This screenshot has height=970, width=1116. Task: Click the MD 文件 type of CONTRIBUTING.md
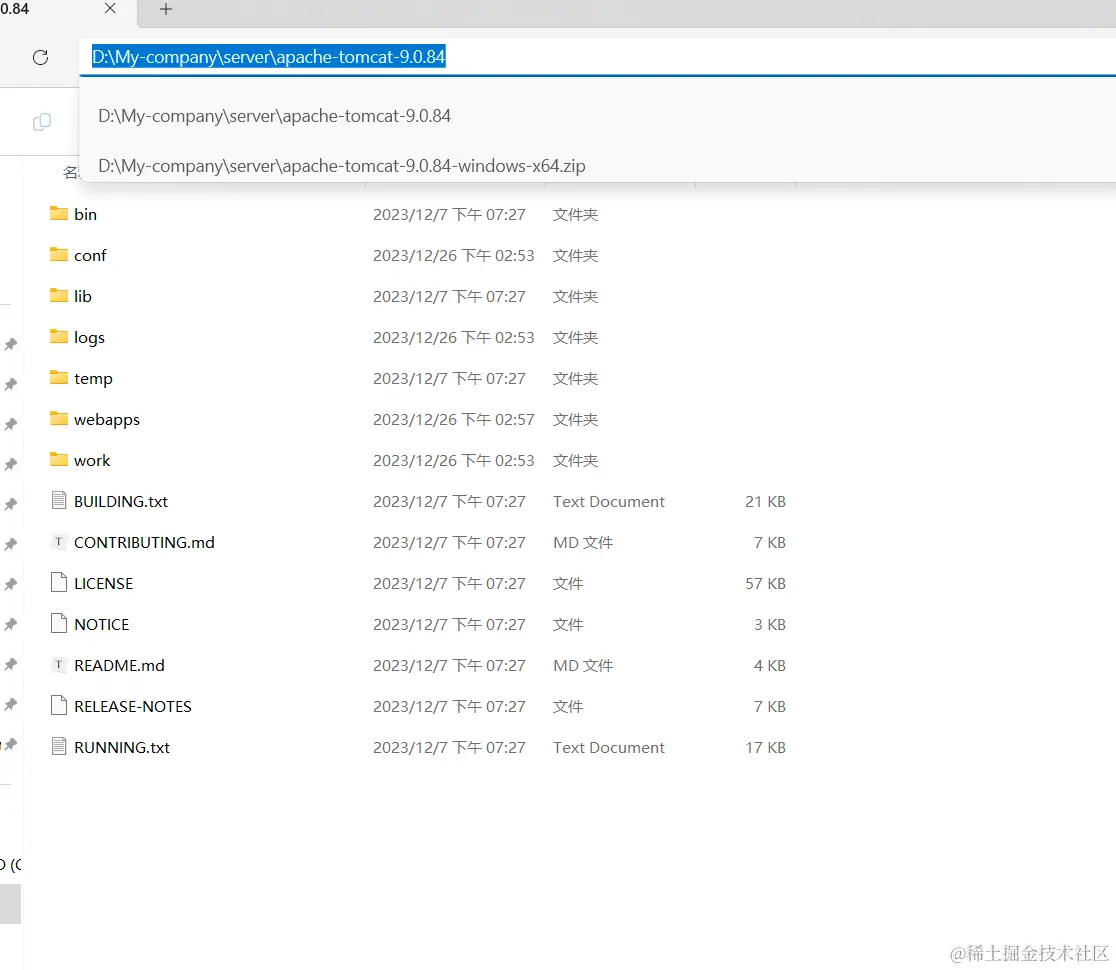tap(583, 542)
